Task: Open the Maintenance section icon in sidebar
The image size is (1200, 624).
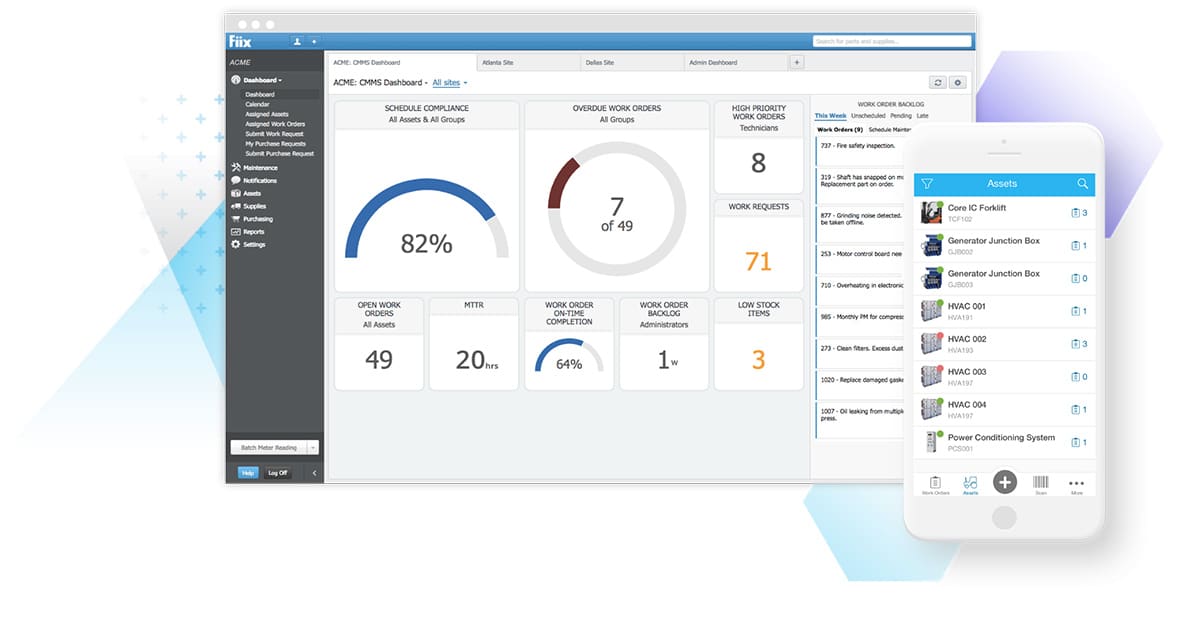Action: point(235,167)
